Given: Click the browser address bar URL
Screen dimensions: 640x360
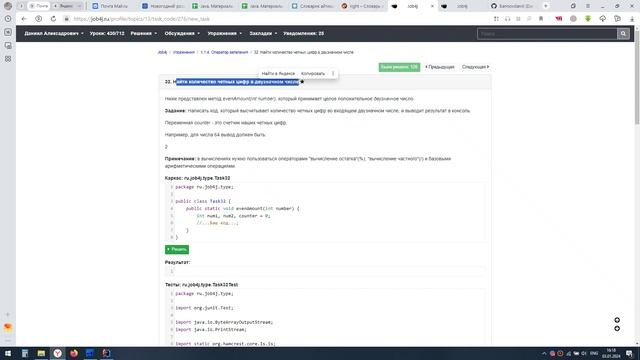Looking at the screenshot, I should 142,19.
